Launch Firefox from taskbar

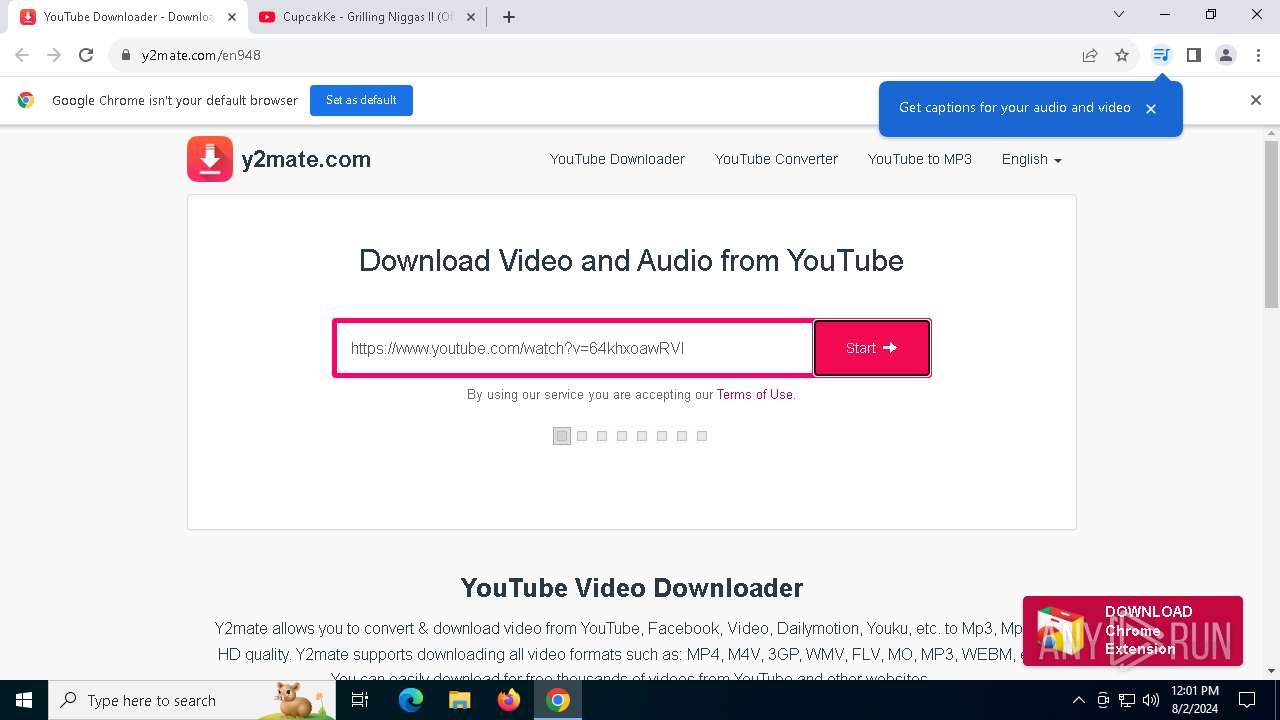tap(508, 700)
